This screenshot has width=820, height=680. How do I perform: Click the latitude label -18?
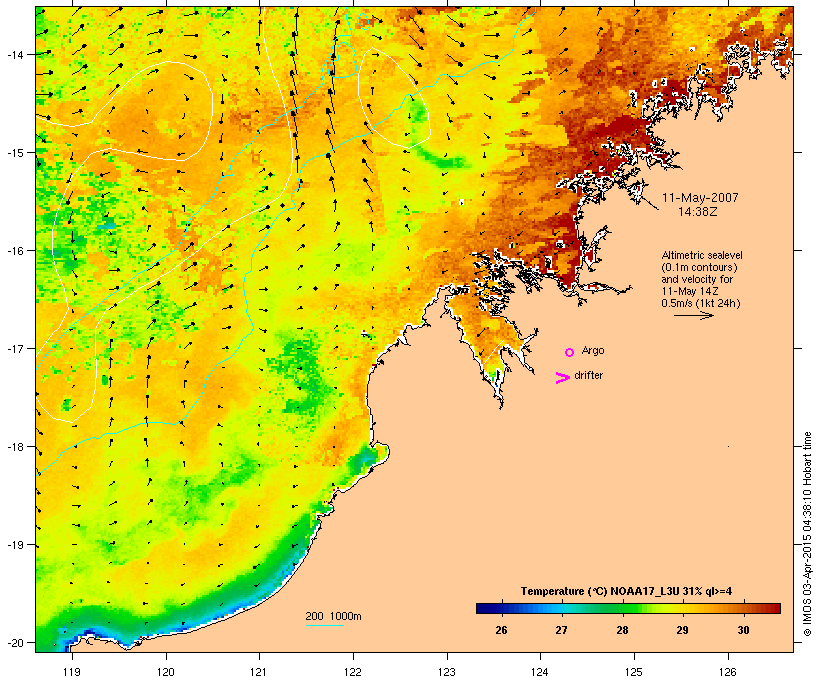click(14, 447)
